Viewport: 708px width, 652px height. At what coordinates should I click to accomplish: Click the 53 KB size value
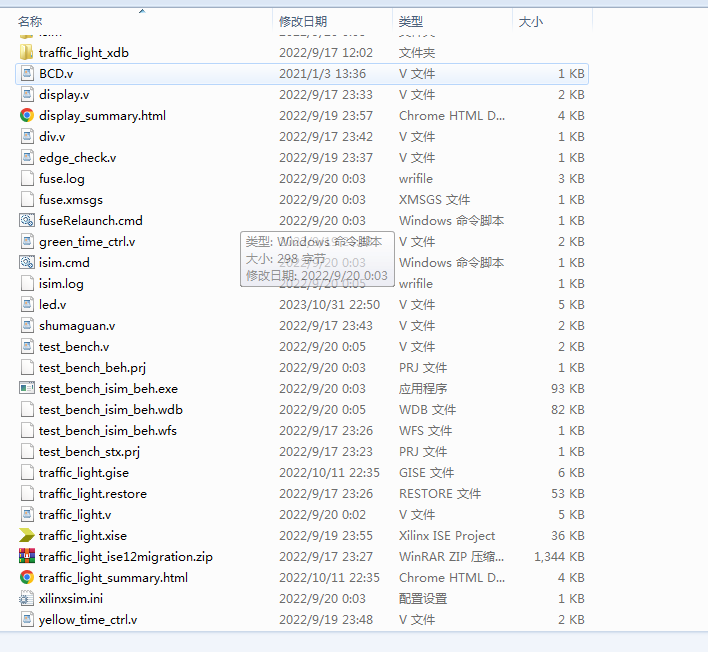(568, 494)
